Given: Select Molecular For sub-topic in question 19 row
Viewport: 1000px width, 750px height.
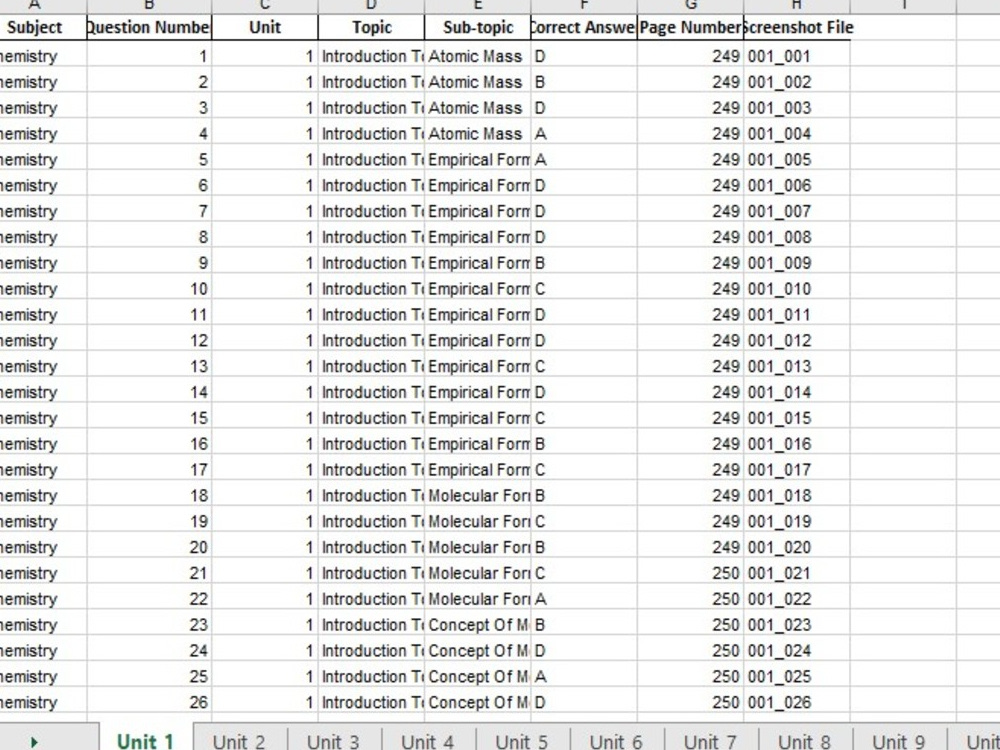Looking at the screenshot, I should 478,521.
